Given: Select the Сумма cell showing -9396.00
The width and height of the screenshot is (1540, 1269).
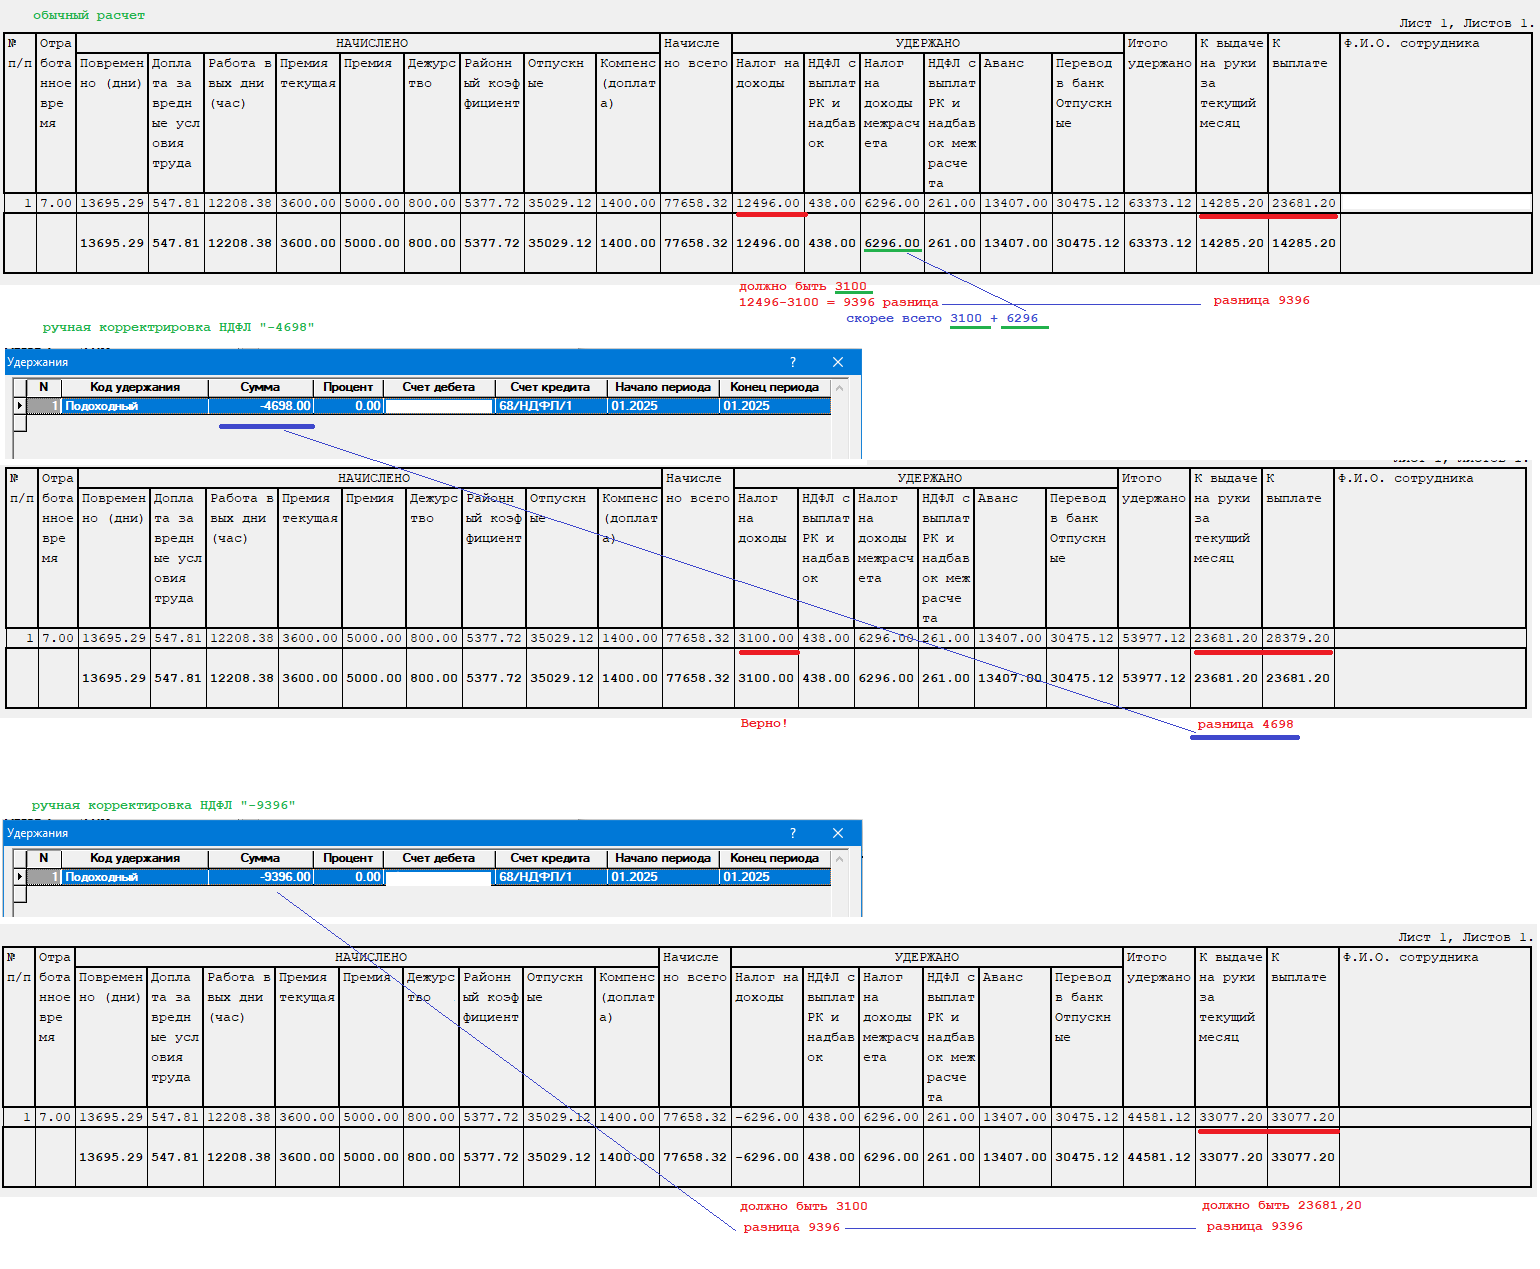Looking at the screenshot, I should click(261, 877).
